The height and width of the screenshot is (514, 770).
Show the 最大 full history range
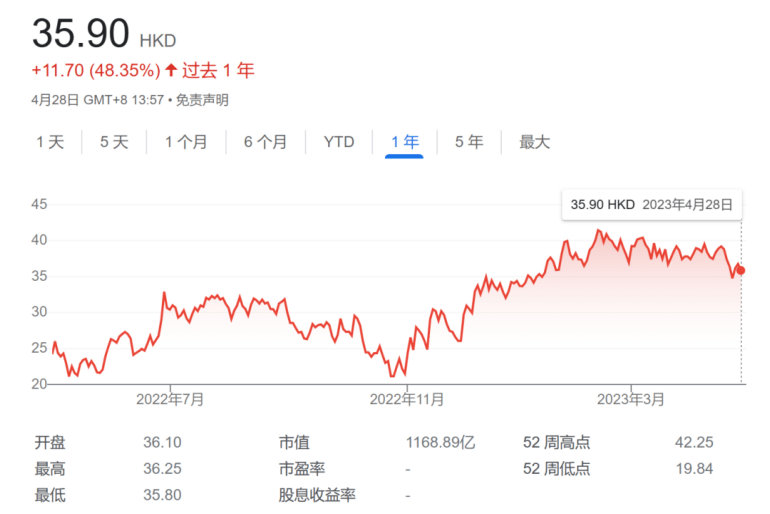click(534, 142)
